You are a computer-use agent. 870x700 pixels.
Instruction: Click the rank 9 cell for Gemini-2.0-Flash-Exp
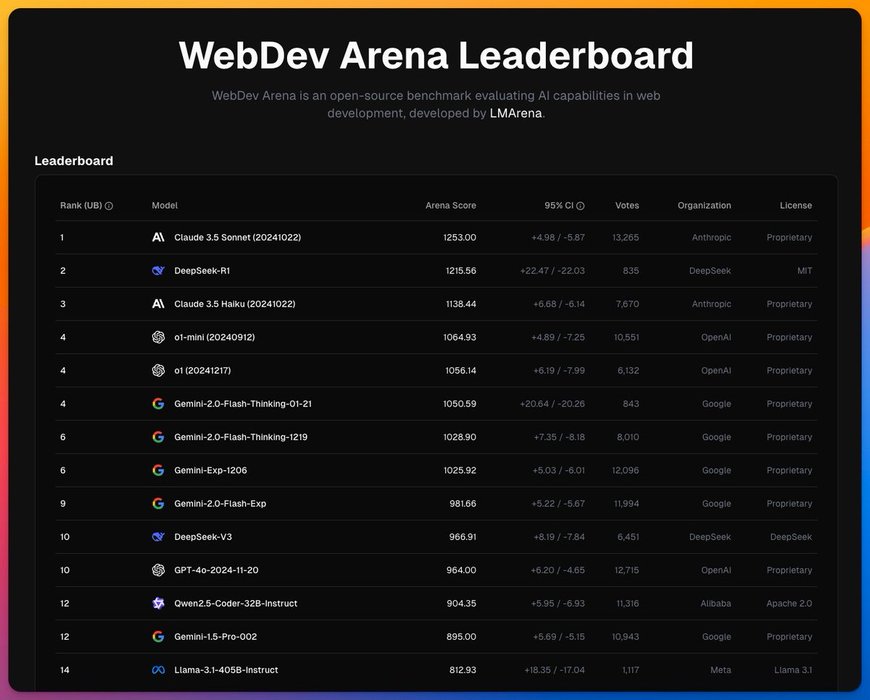tap(63, 504)
